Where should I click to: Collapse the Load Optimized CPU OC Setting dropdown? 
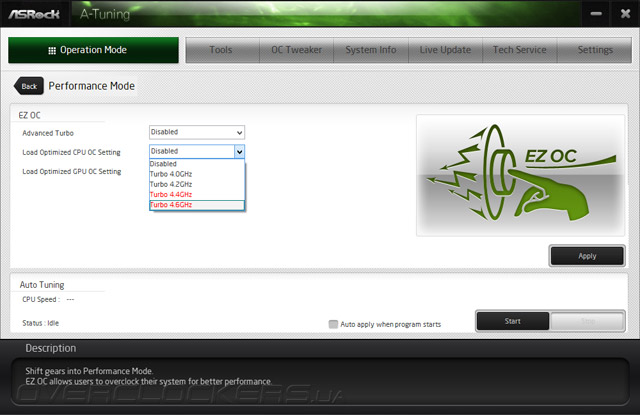click(239, 152)
